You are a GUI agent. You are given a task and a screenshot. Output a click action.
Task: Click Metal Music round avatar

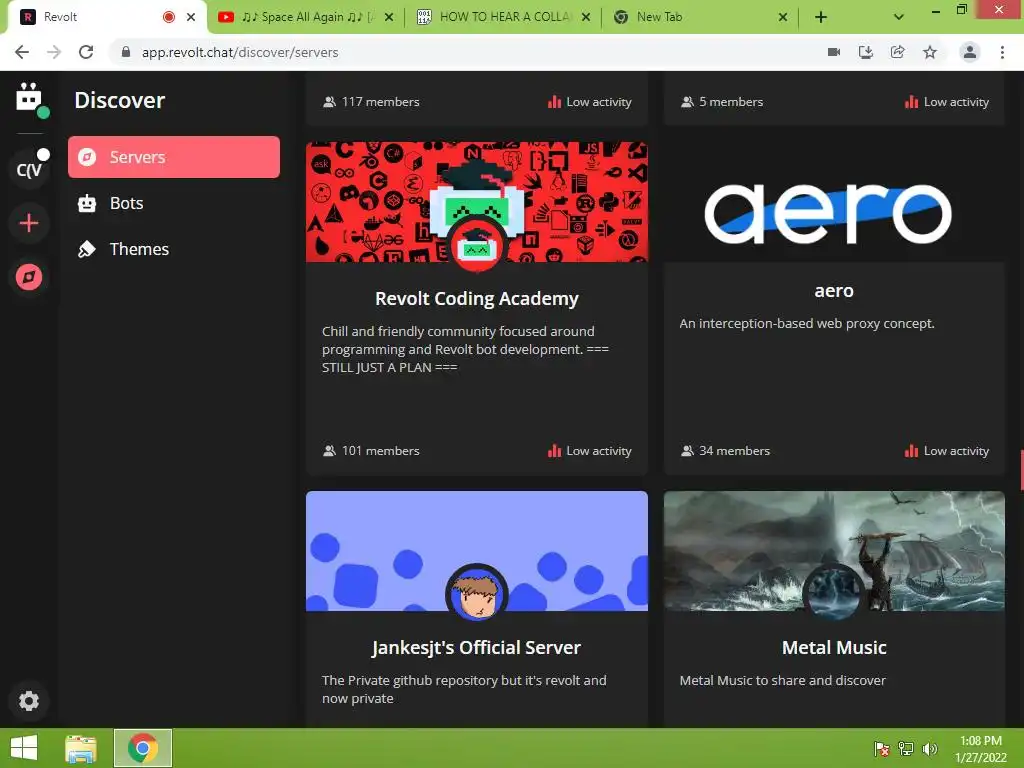[x=834, y=593]
